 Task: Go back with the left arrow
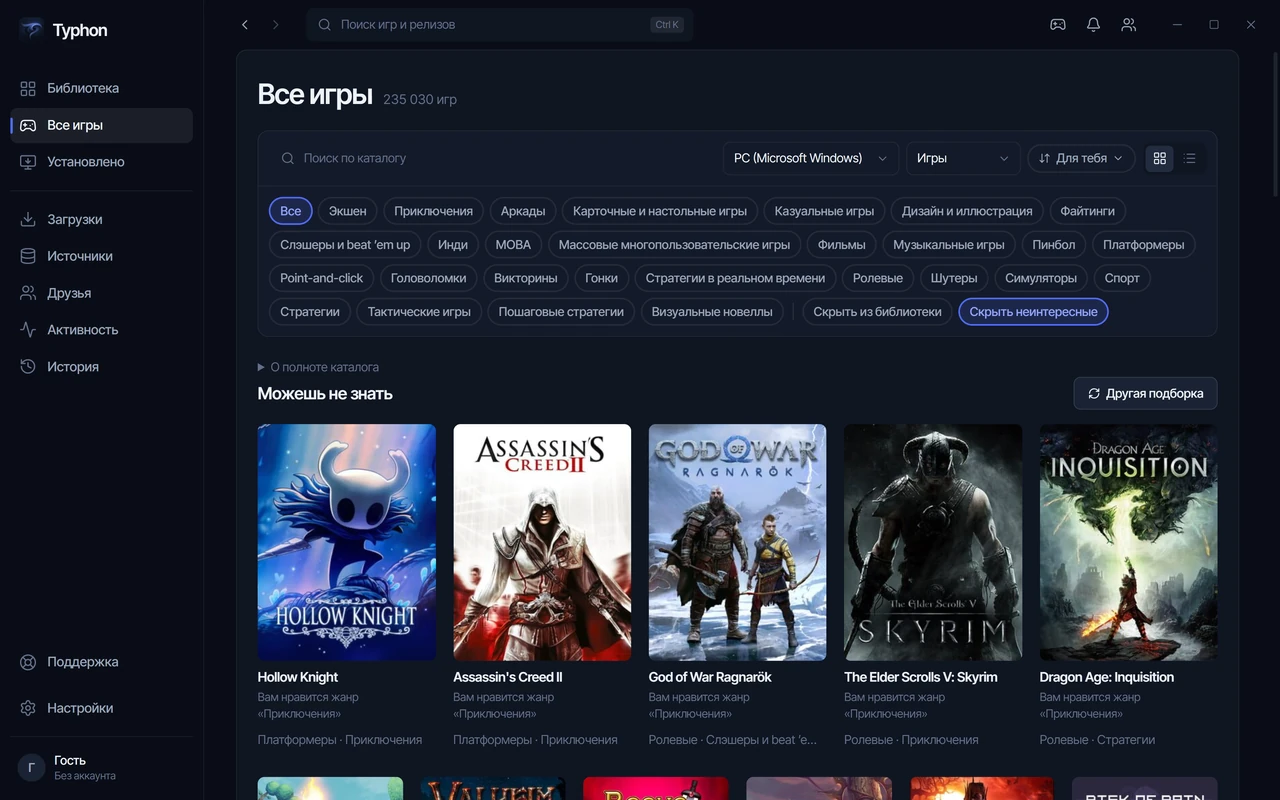point(245,24)
